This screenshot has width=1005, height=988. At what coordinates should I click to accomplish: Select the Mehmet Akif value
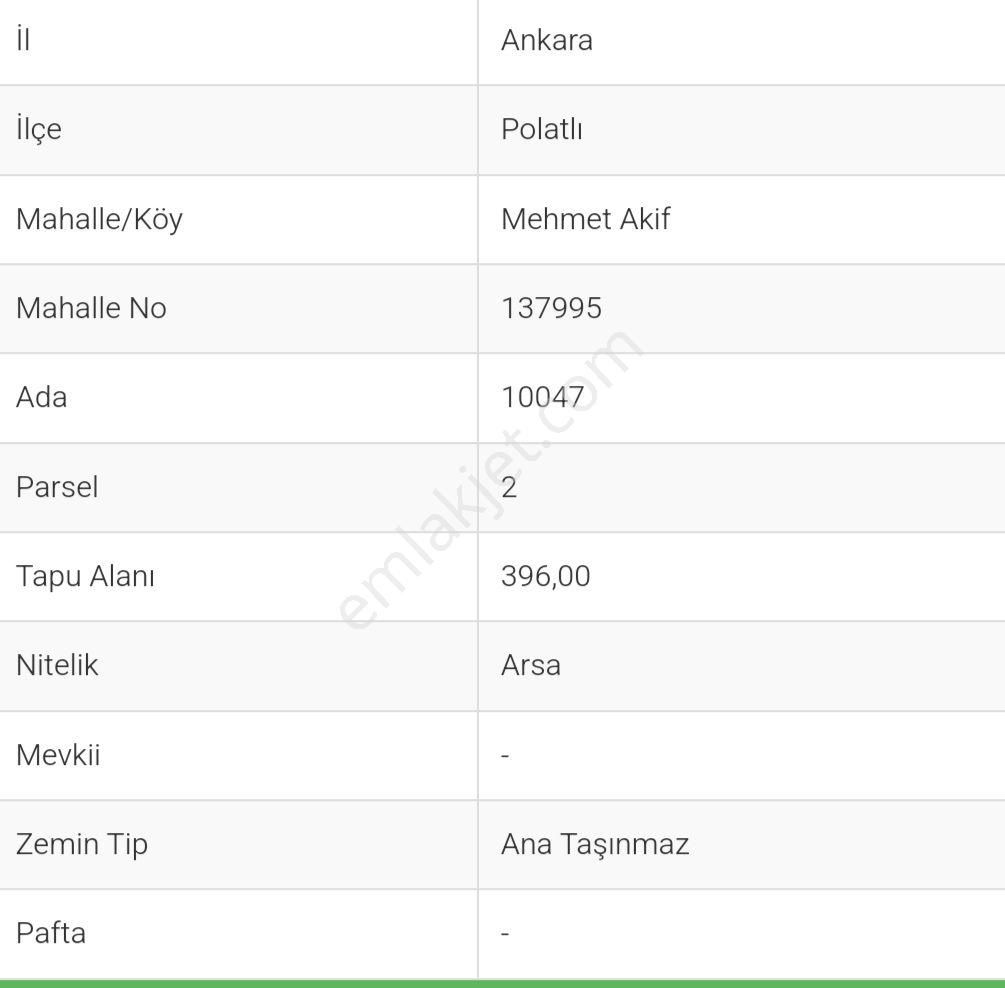tap(585, 219)
